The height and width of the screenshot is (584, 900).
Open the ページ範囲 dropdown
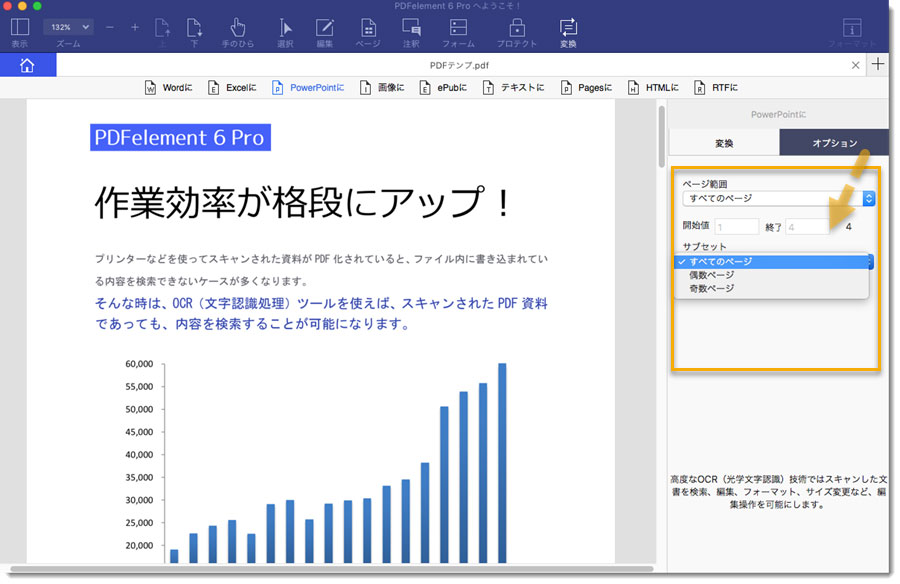[778, 198]
